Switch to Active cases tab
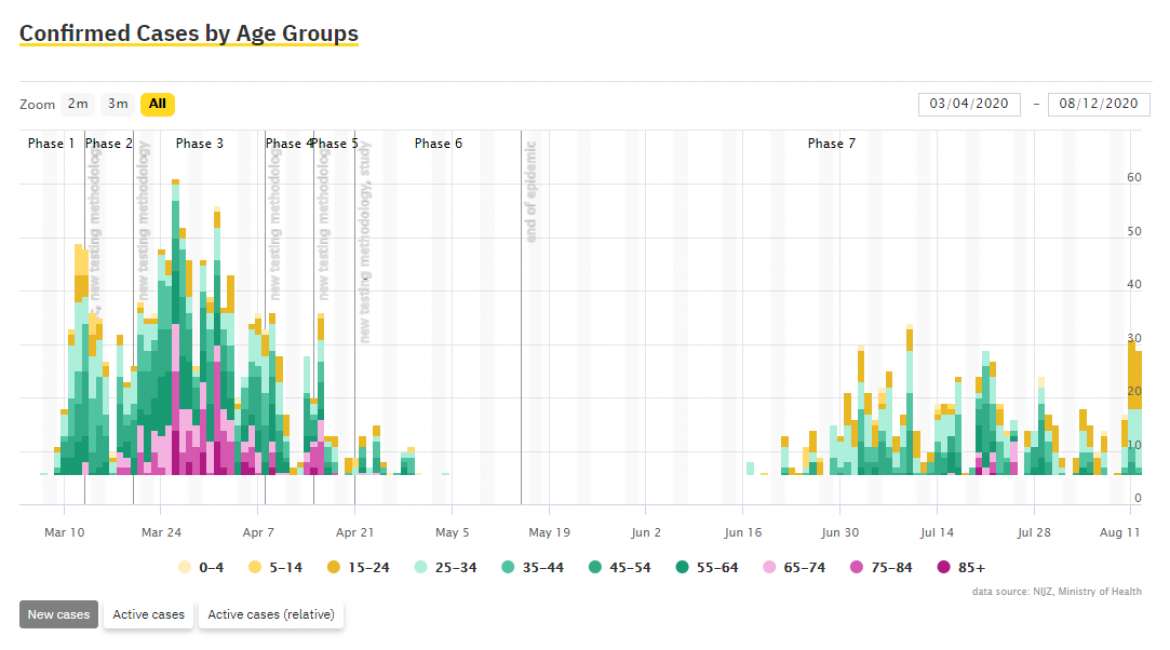Viewport: 1170px width, 650px height. 148,614
